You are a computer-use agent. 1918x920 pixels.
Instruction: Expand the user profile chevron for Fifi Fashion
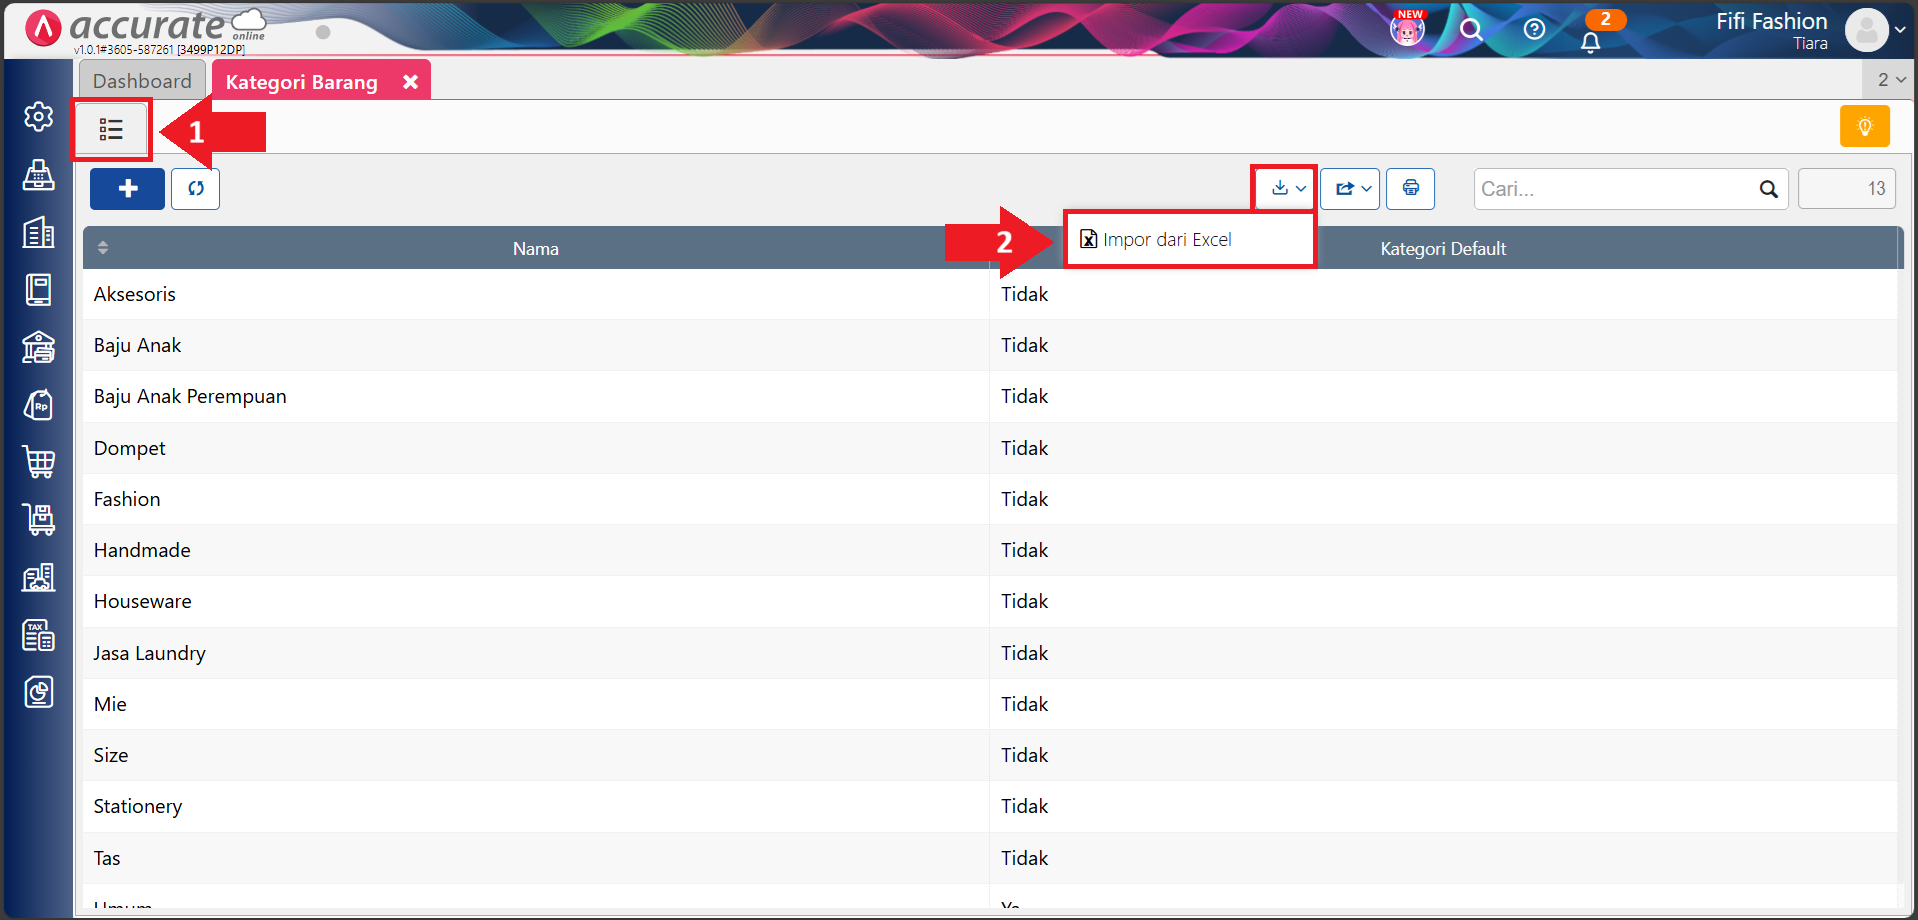(x=1903, y=29)
